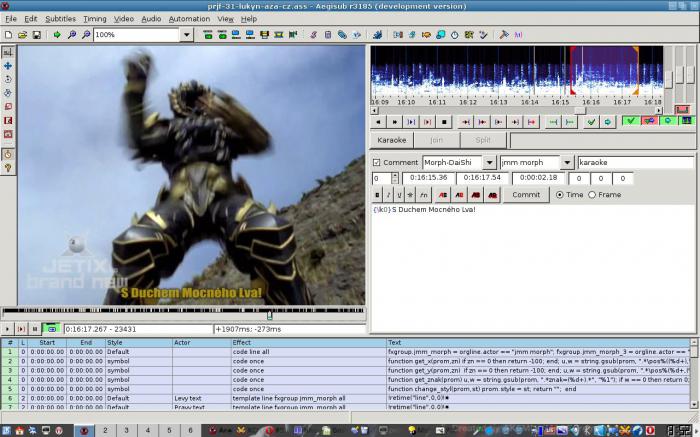Create a new subtitles file
Viewport: 700px width, 437px height.
[x=8, y=35]
